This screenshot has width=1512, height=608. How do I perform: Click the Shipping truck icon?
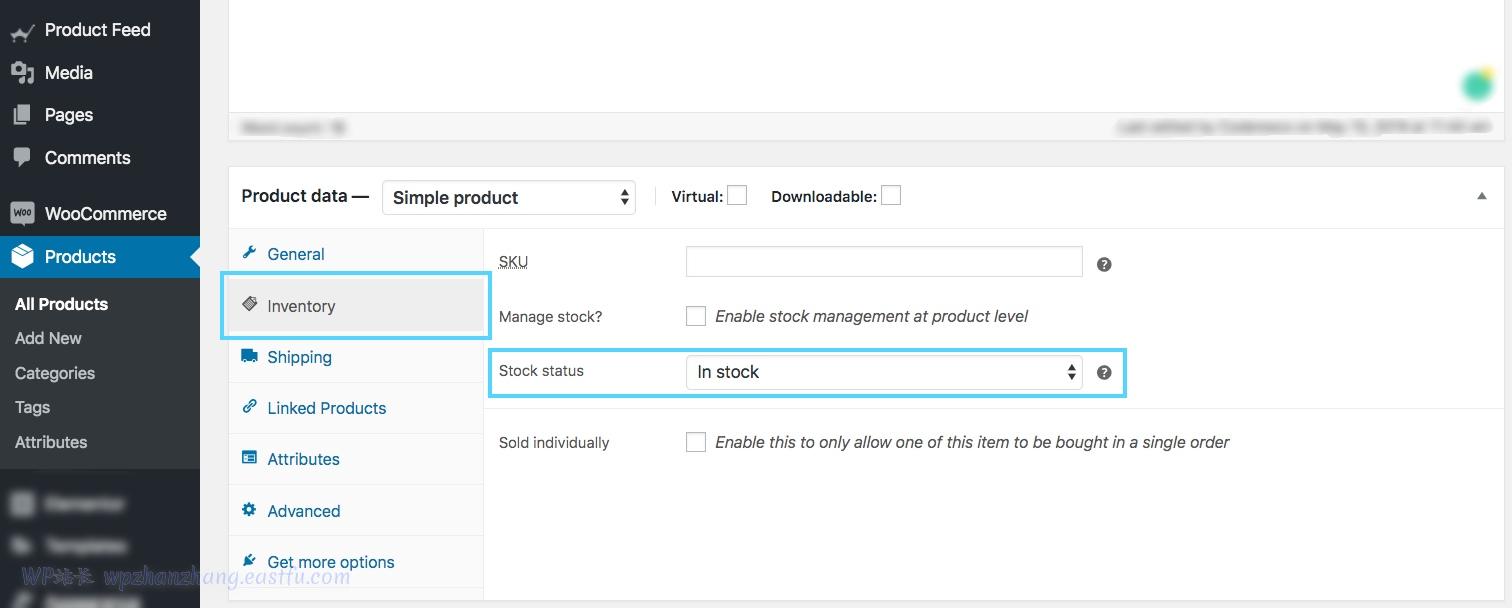(249, 357)
